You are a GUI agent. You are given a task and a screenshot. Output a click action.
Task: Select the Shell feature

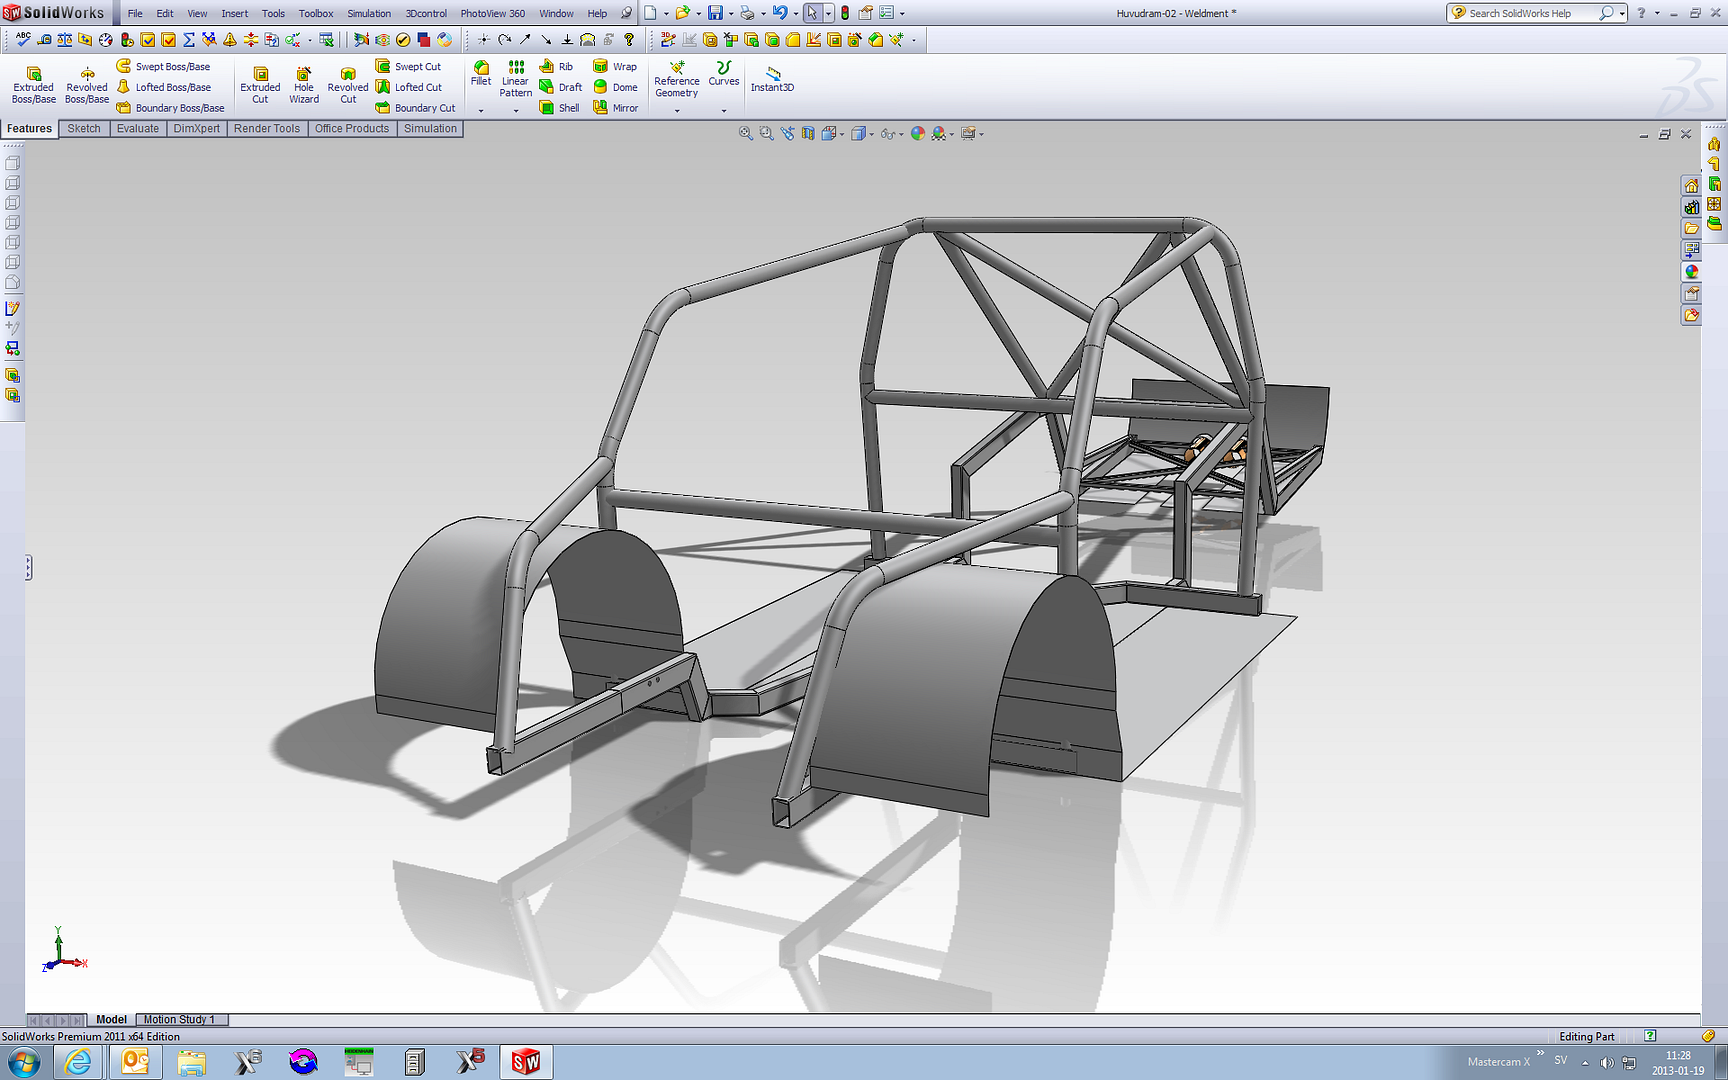click(x=559, y=108)
